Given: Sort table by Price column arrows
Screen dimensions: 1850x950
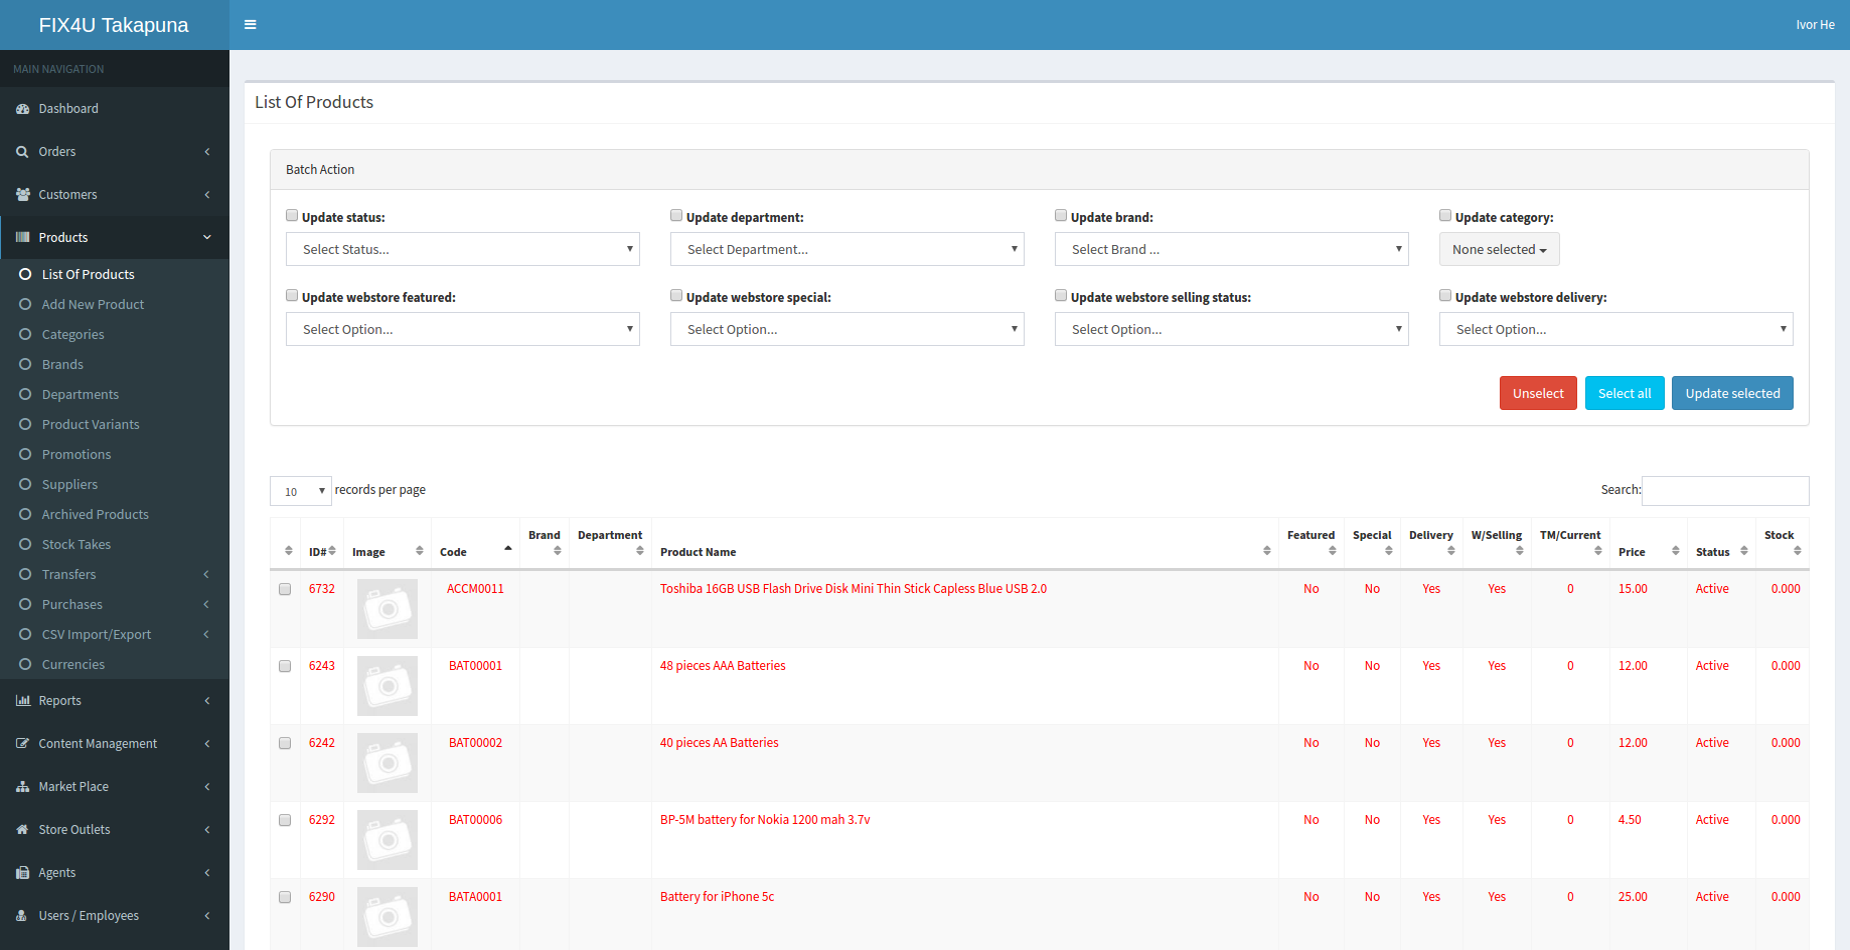Looking at the screenshot, I should pos(1675,551).
